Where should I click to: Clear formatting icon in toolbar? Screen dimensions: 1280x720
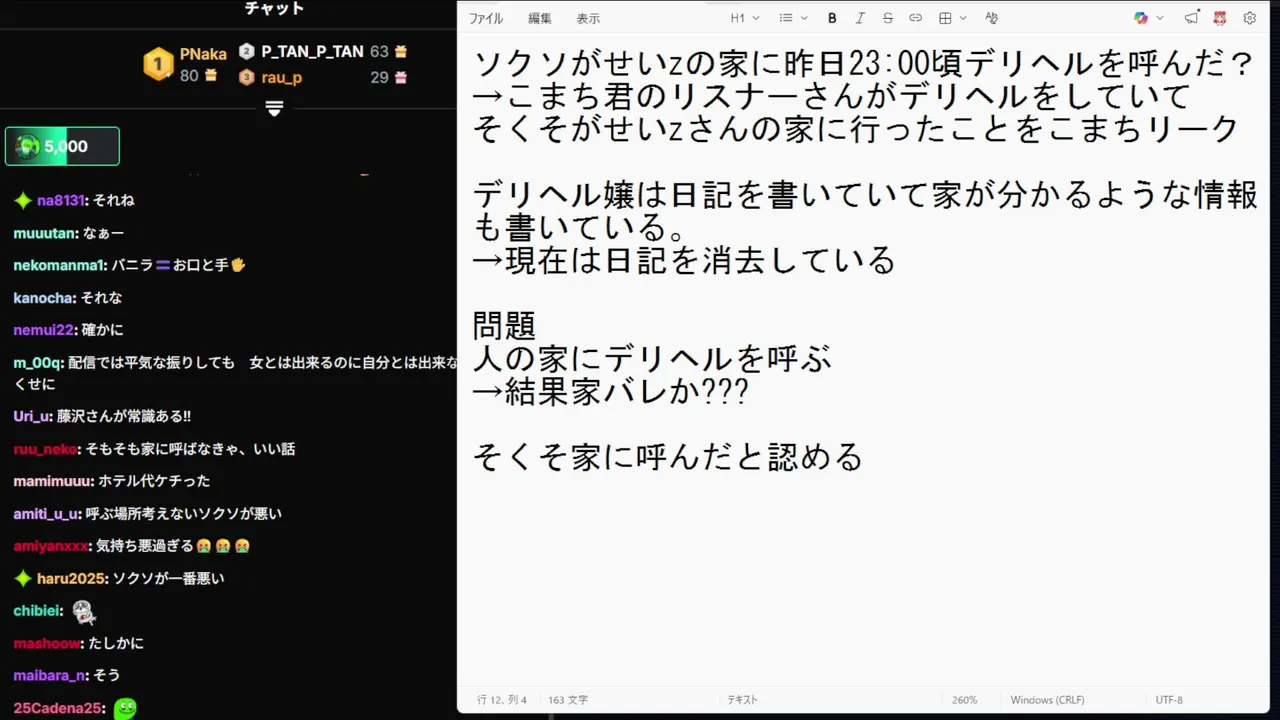tap(991, 18)
